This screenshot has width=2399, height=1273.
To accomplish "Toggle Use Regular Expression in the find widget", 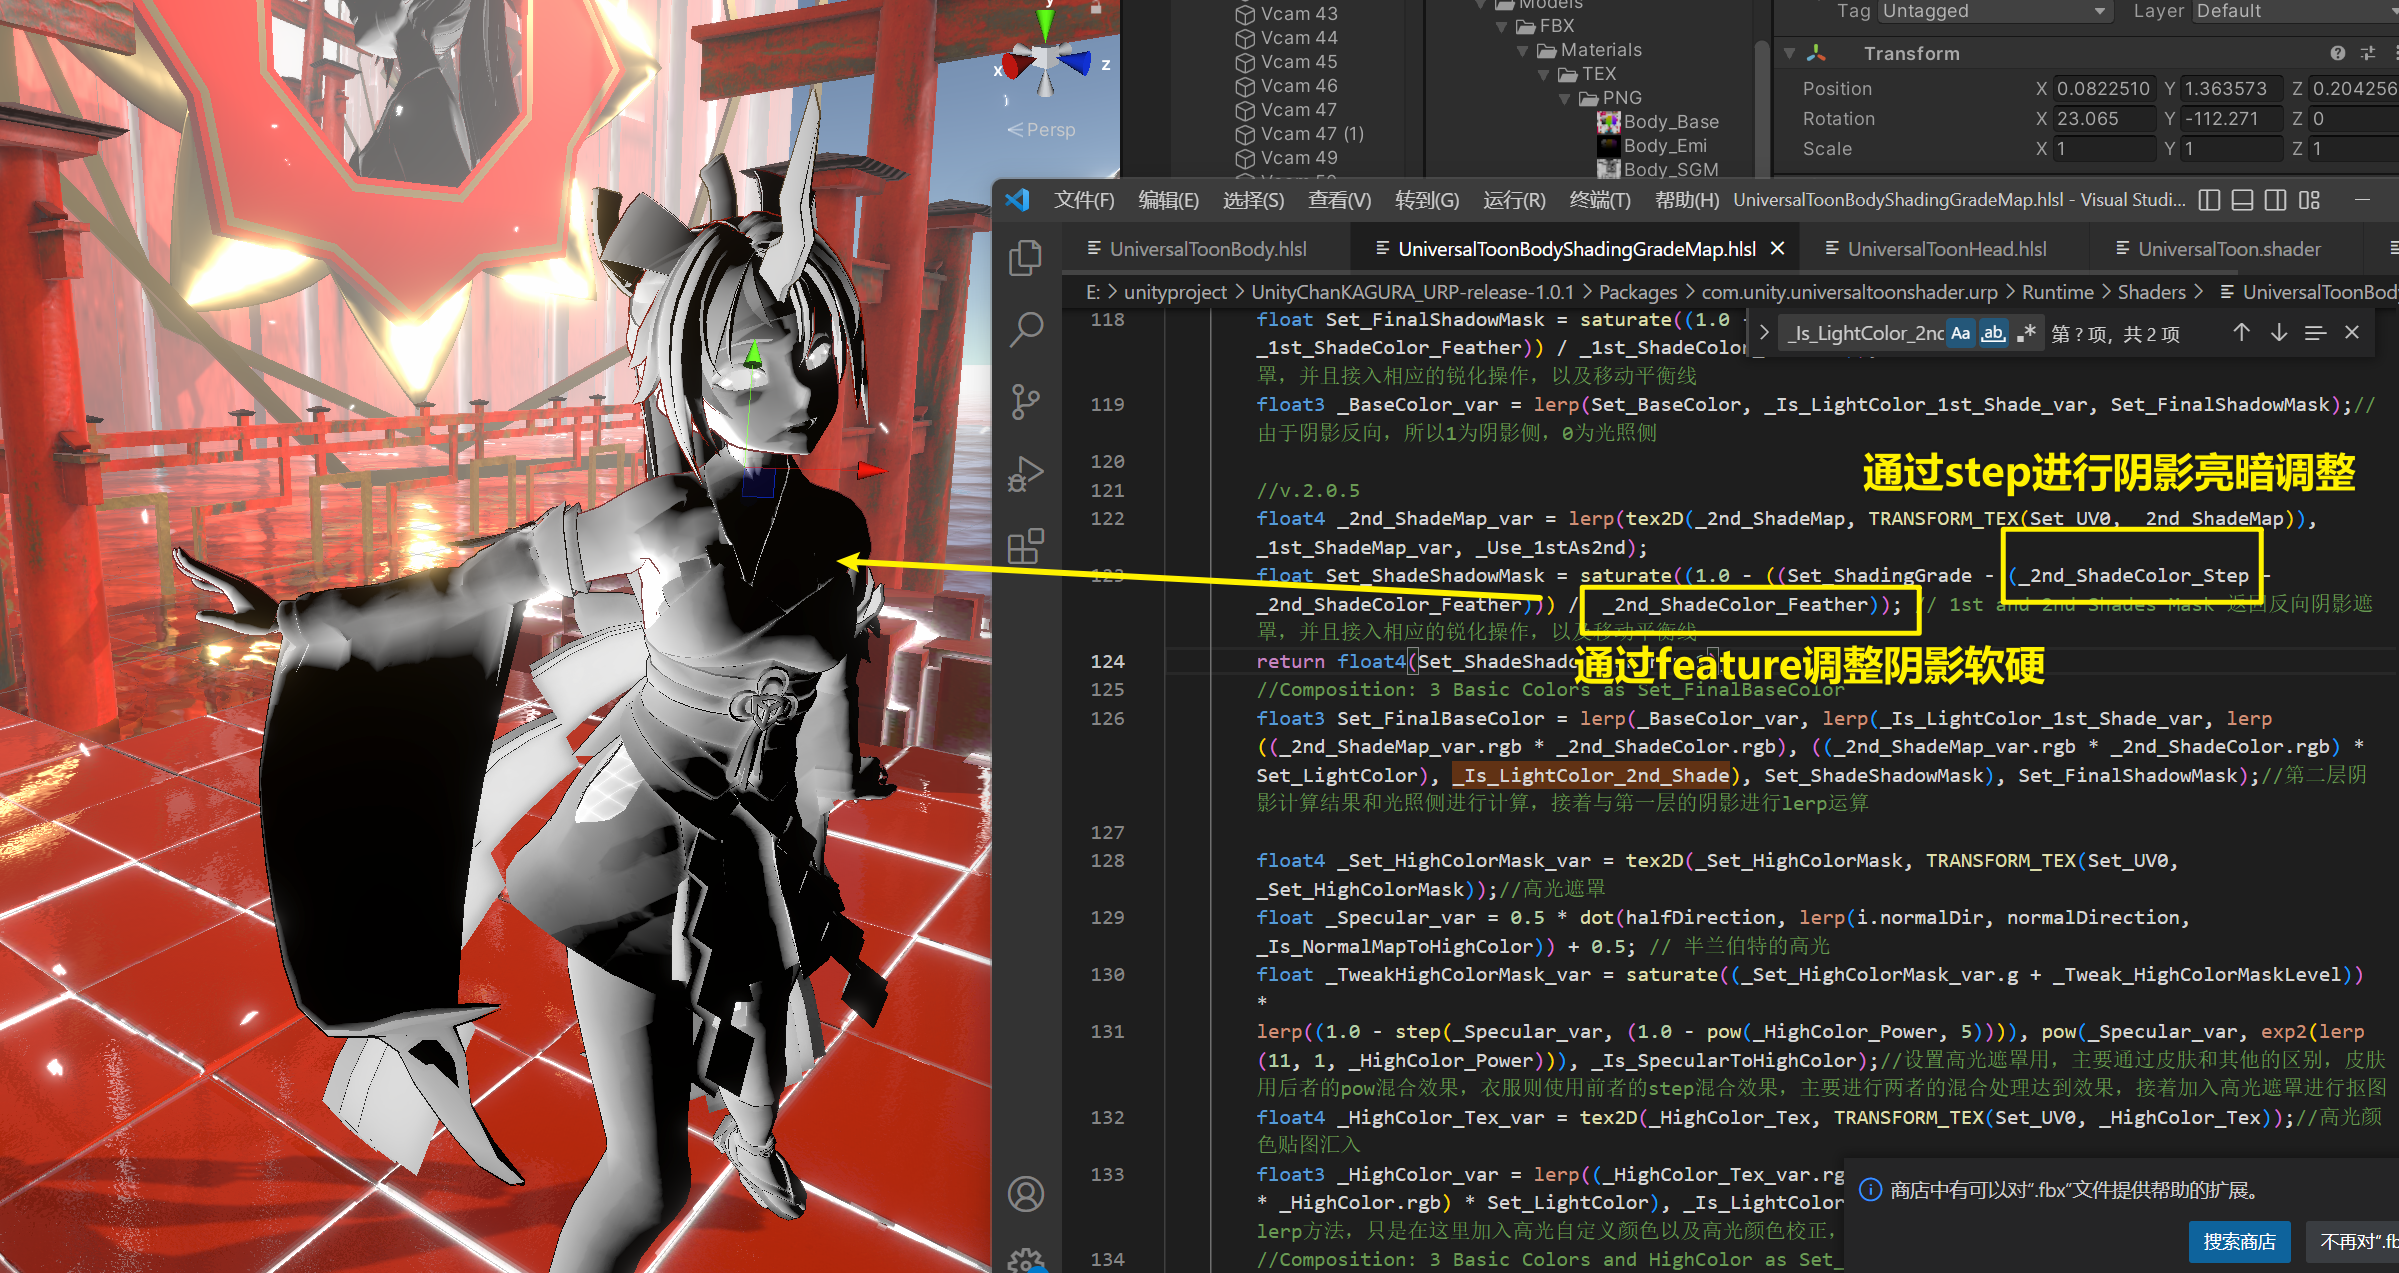I will 2026,333.
